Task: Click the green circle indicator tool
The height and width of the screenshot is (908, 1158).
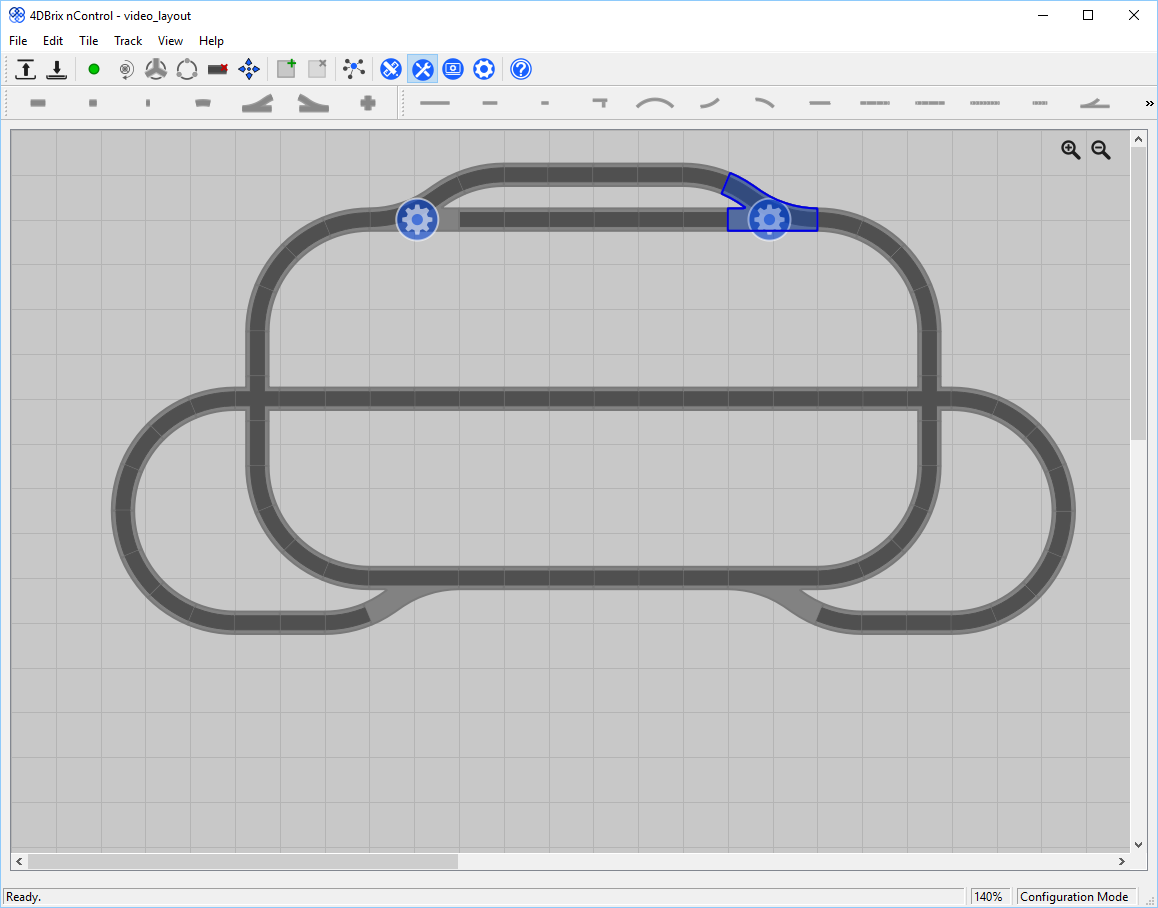Action: (94, 69)
